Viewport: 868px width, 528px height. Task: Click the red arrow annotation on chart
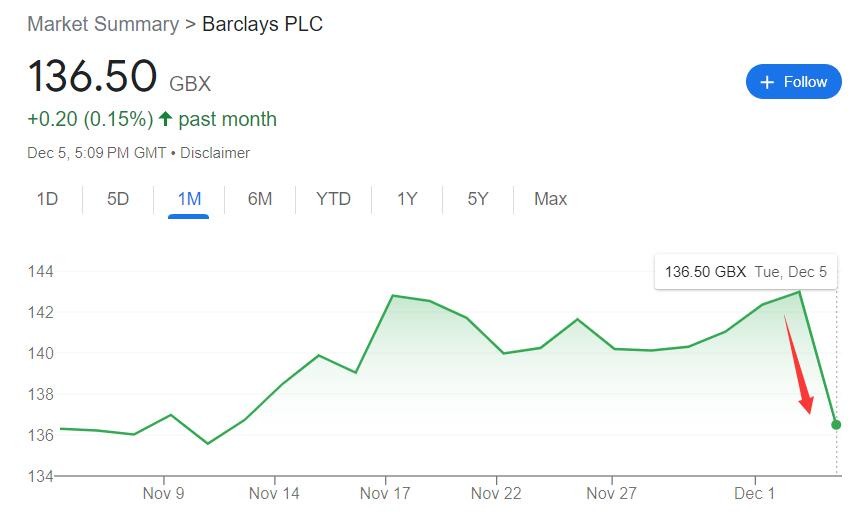[x=798, y=364]
